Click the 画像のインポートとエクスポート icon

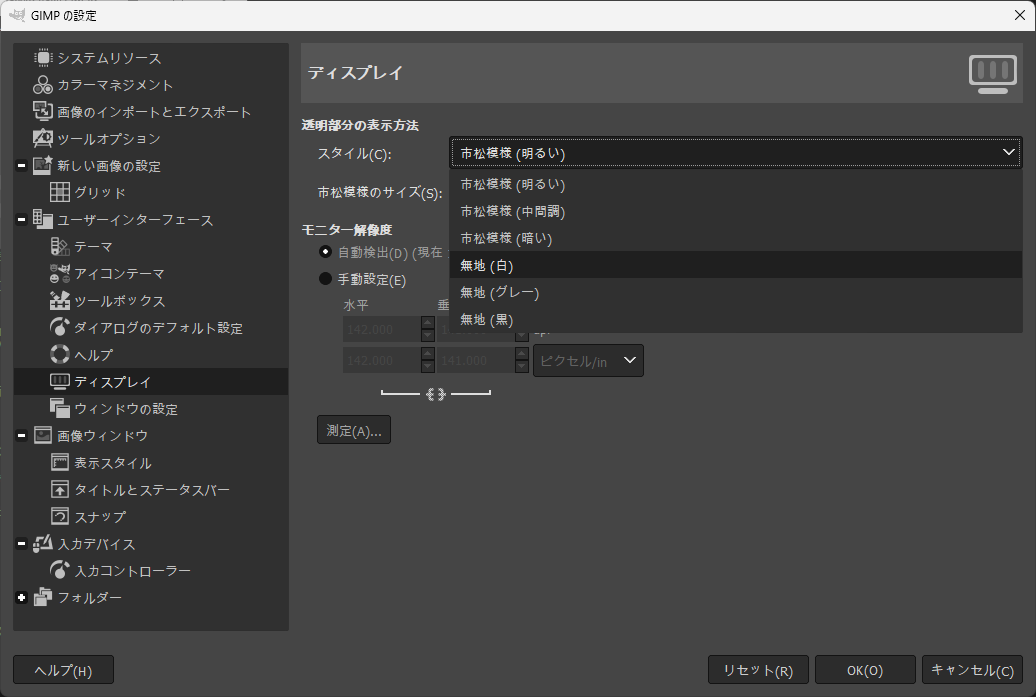point(43,112)
